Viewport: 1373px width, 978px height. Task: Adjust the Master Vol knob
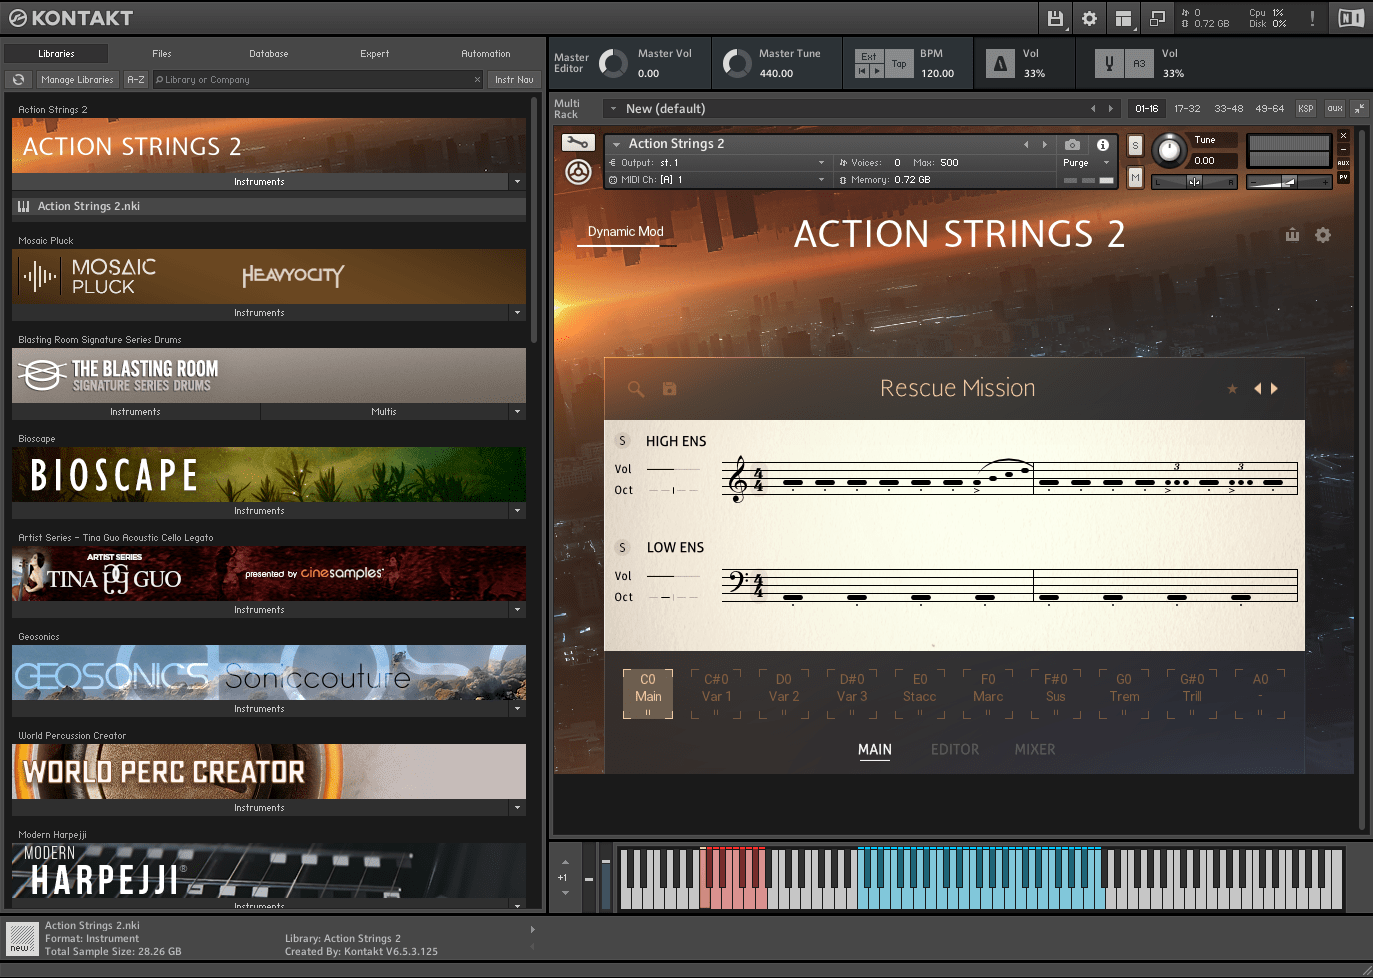coord(613,64)
